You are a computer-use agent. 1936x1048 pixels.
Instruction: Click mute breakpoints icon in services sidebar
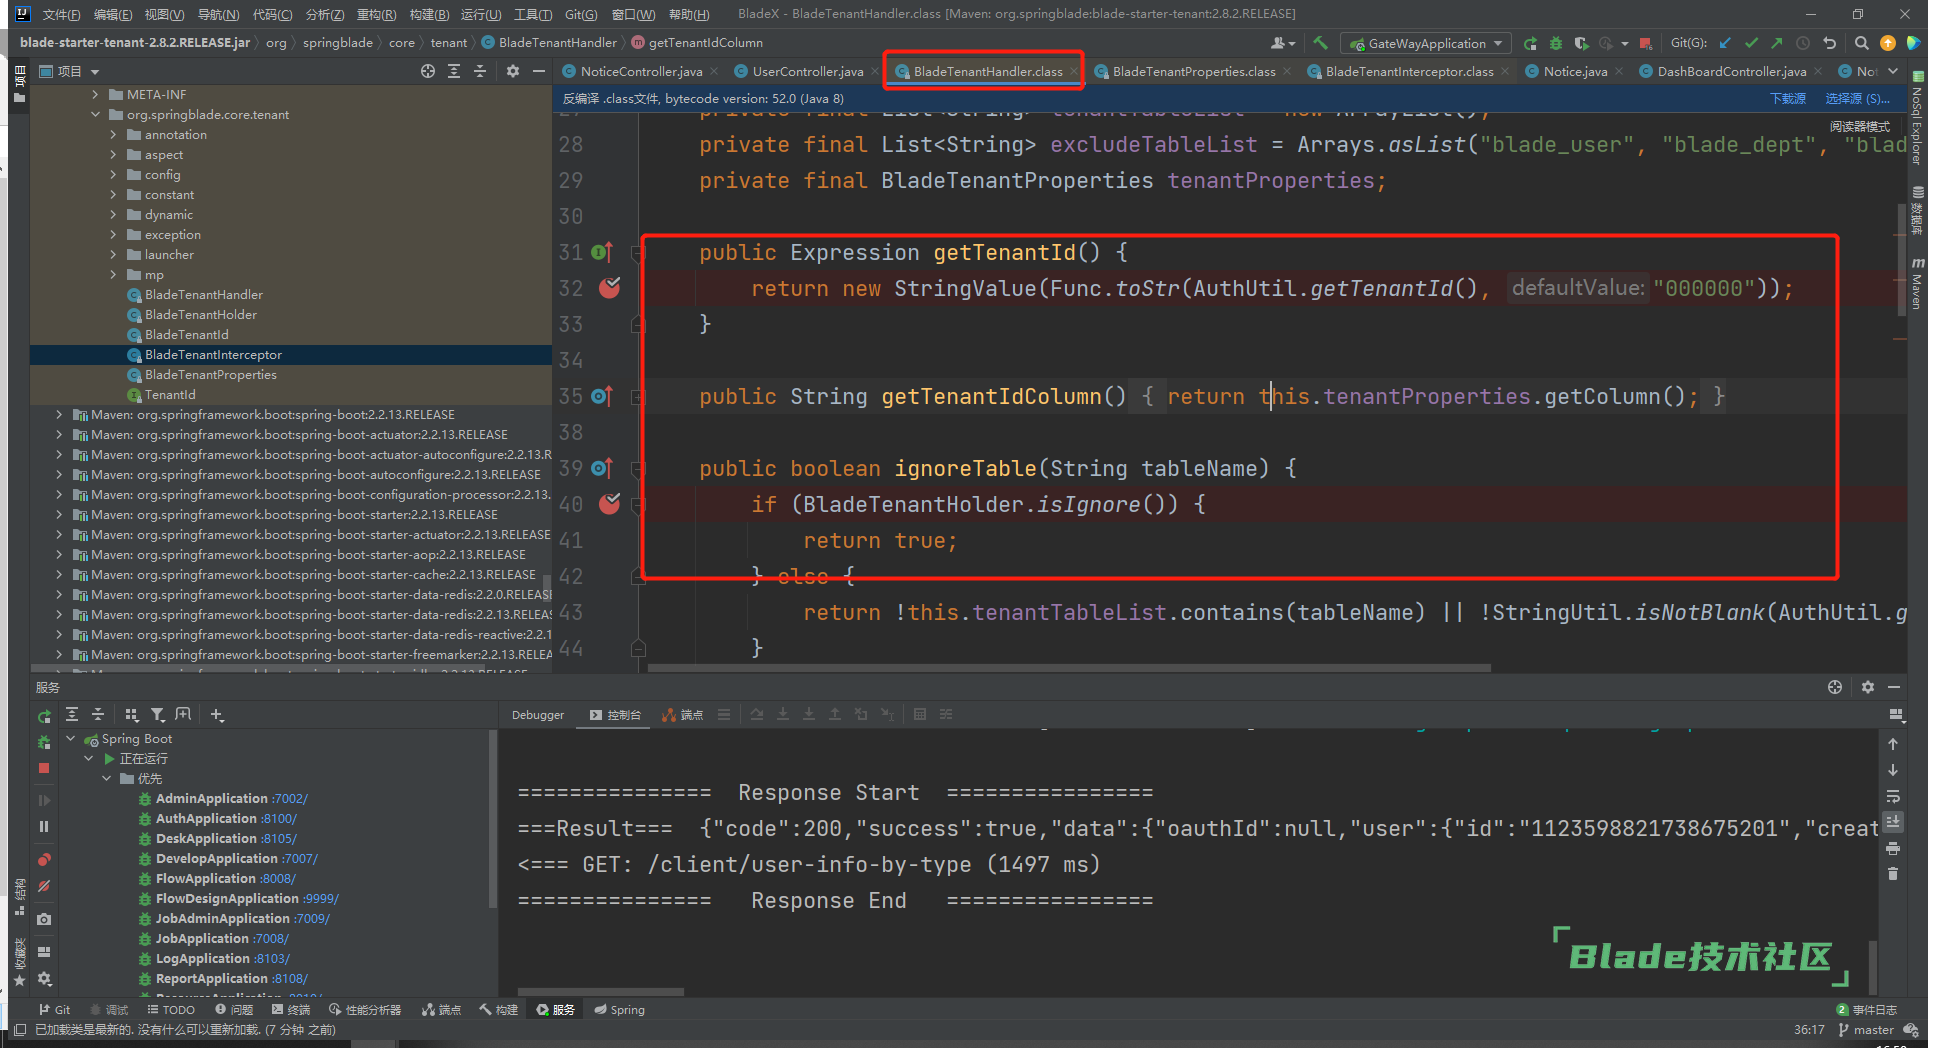[x=44, y=886]
